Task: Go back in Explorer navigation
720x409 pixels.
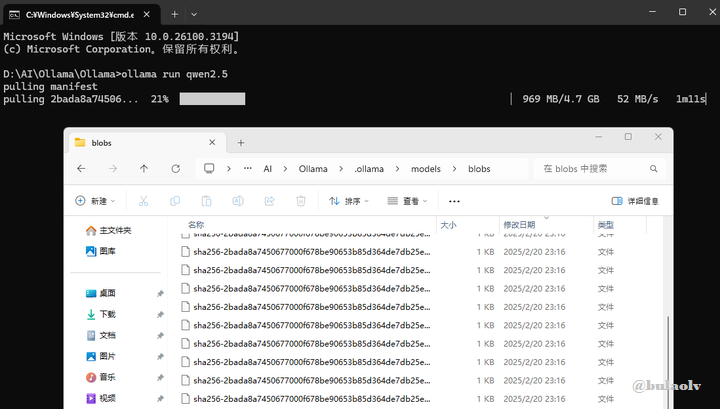Action: pos(81,169)
